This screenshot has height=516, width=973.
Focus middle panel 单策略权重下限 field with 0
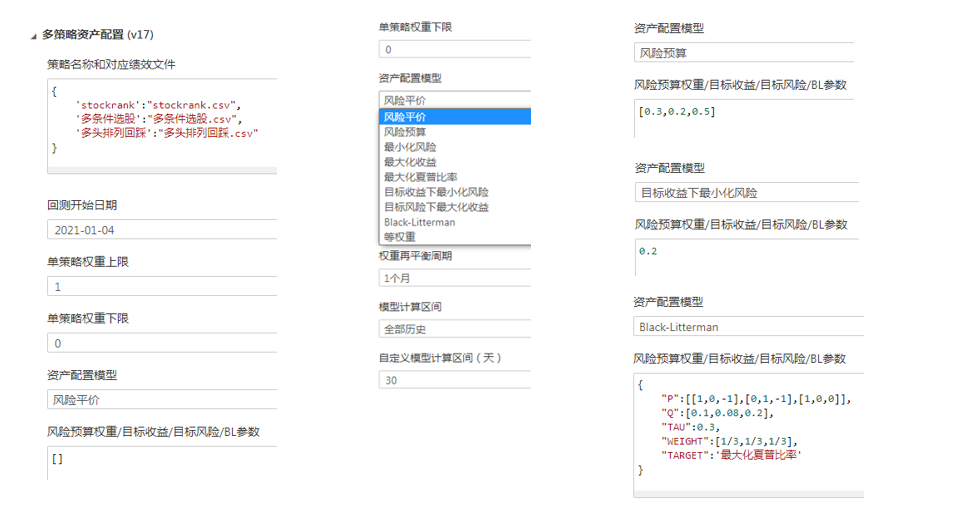pos(455,49)
